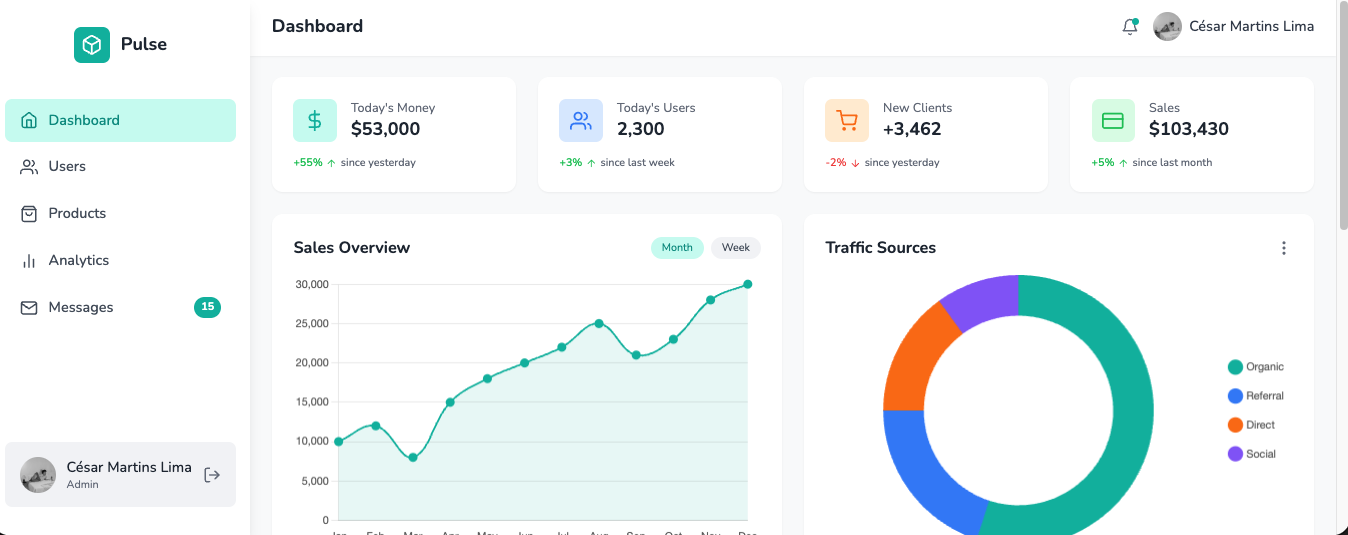
Task: Switch Sales Overview to Week view
Action: click(736, 248)
